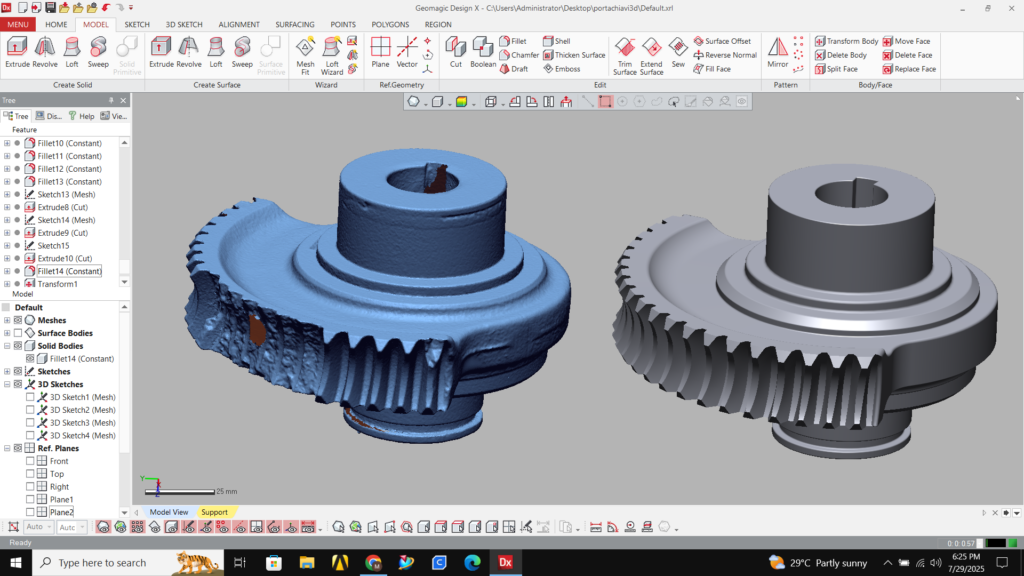The height and width of the screenshot is (576, 1024).
Task: Check the Surface Bodies visibility box
Action: 17,333
